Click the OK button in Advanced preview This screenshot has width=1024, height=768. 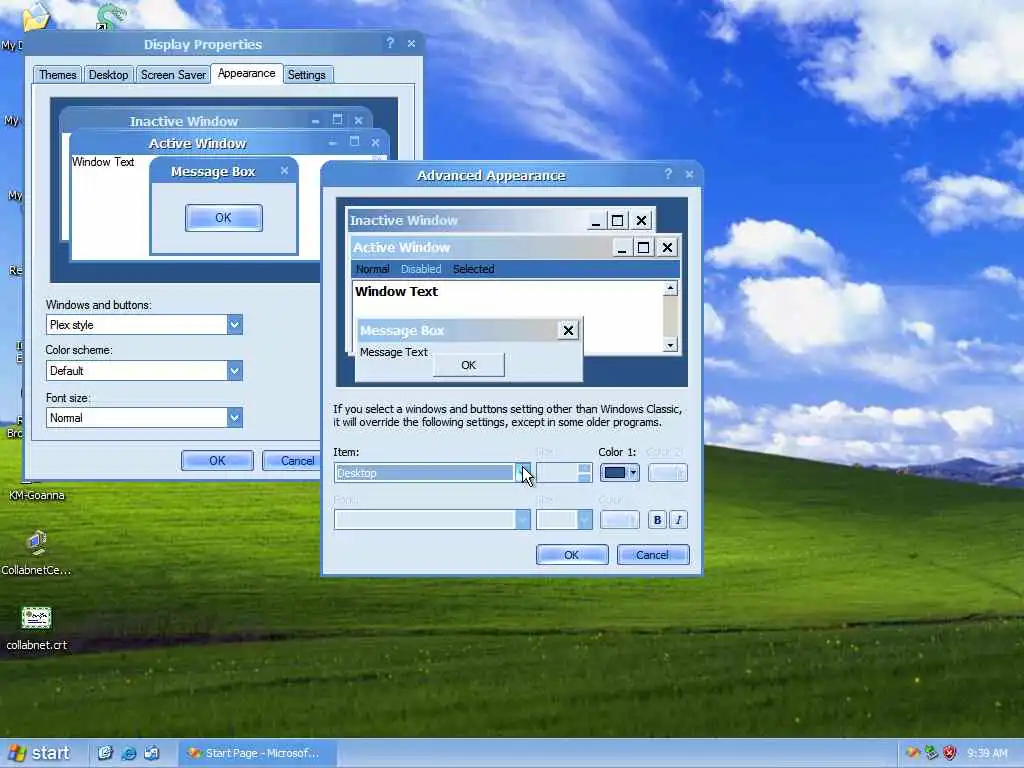tap(468, 365)
